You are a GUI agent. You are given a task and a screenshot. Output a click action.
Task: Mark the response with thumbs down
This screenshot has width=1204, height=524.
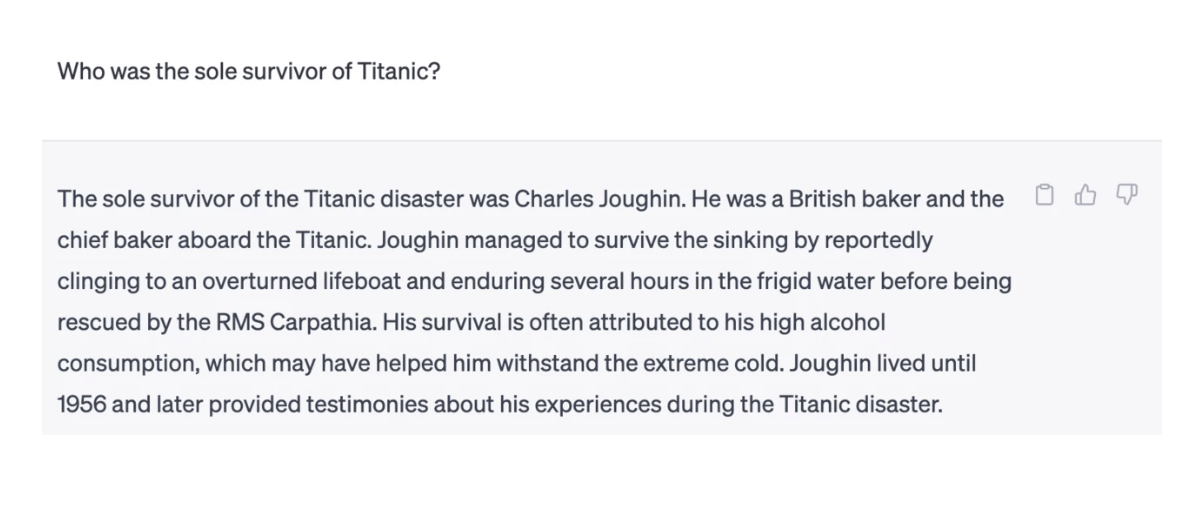(1127, 194)
